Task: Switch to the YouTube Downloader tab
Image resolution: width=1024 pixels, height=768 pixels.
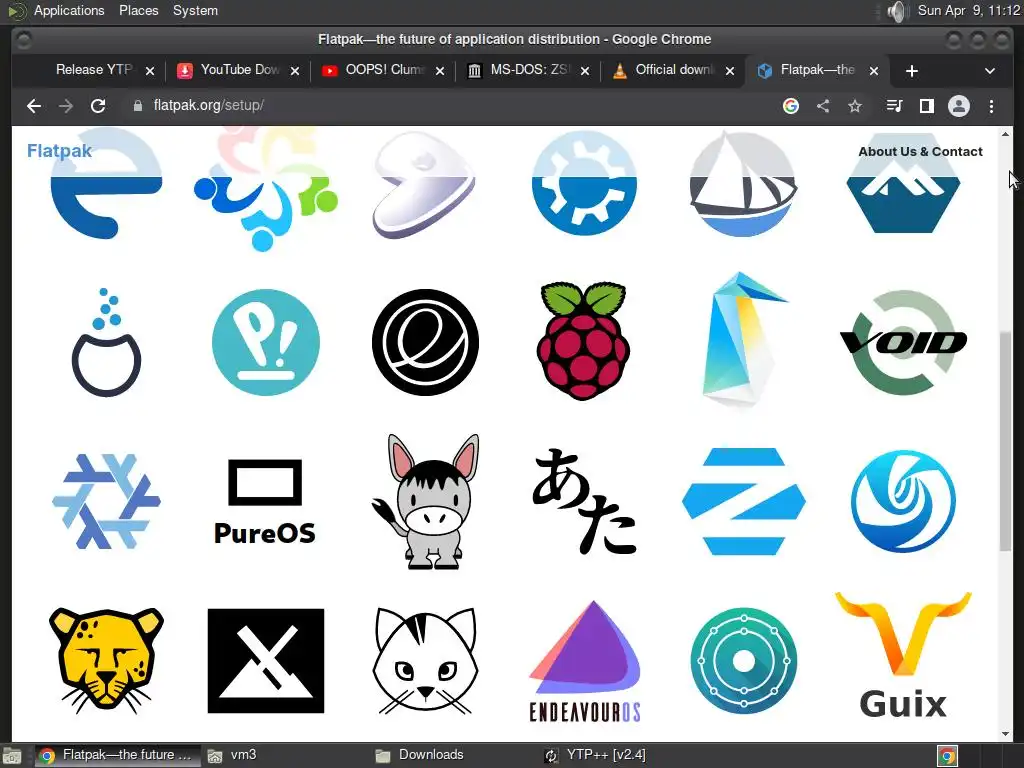Action: click(x=239, y=70)
